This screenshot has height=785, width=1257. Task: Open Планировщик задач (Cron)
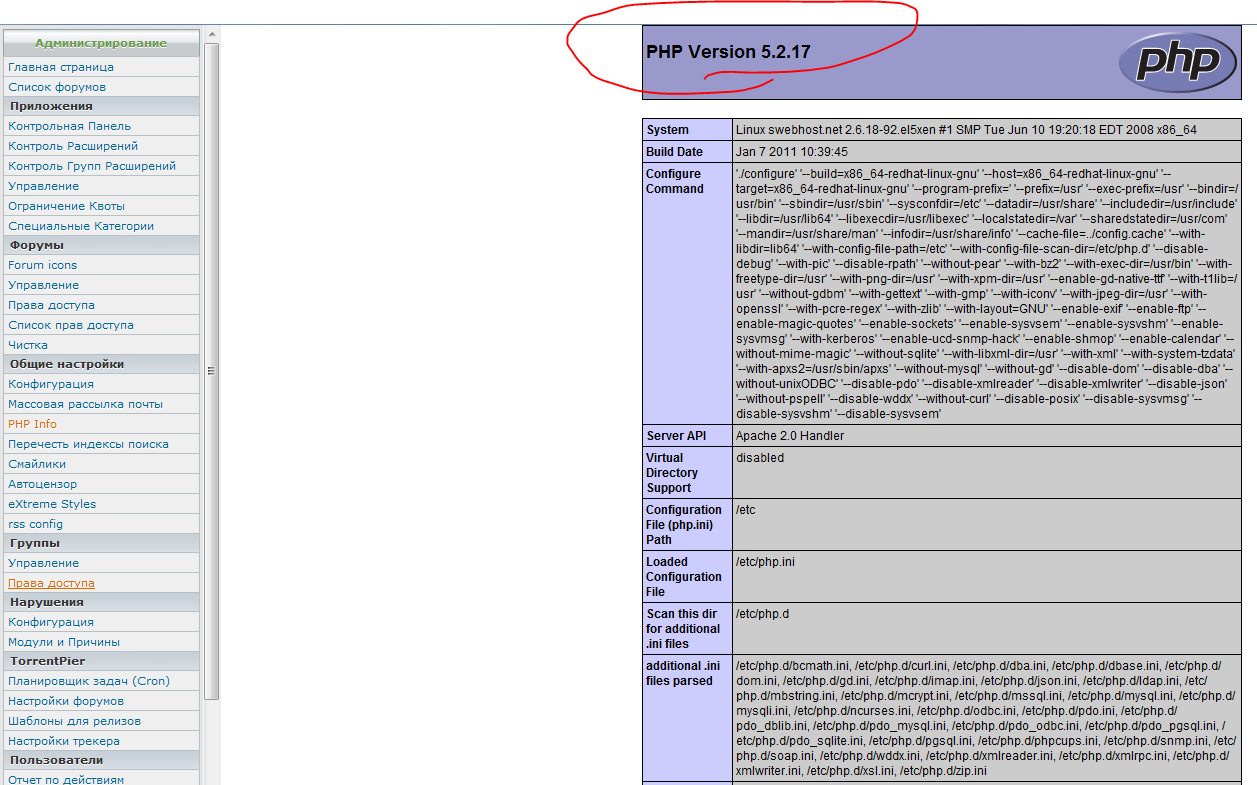(x=89, y=681)
